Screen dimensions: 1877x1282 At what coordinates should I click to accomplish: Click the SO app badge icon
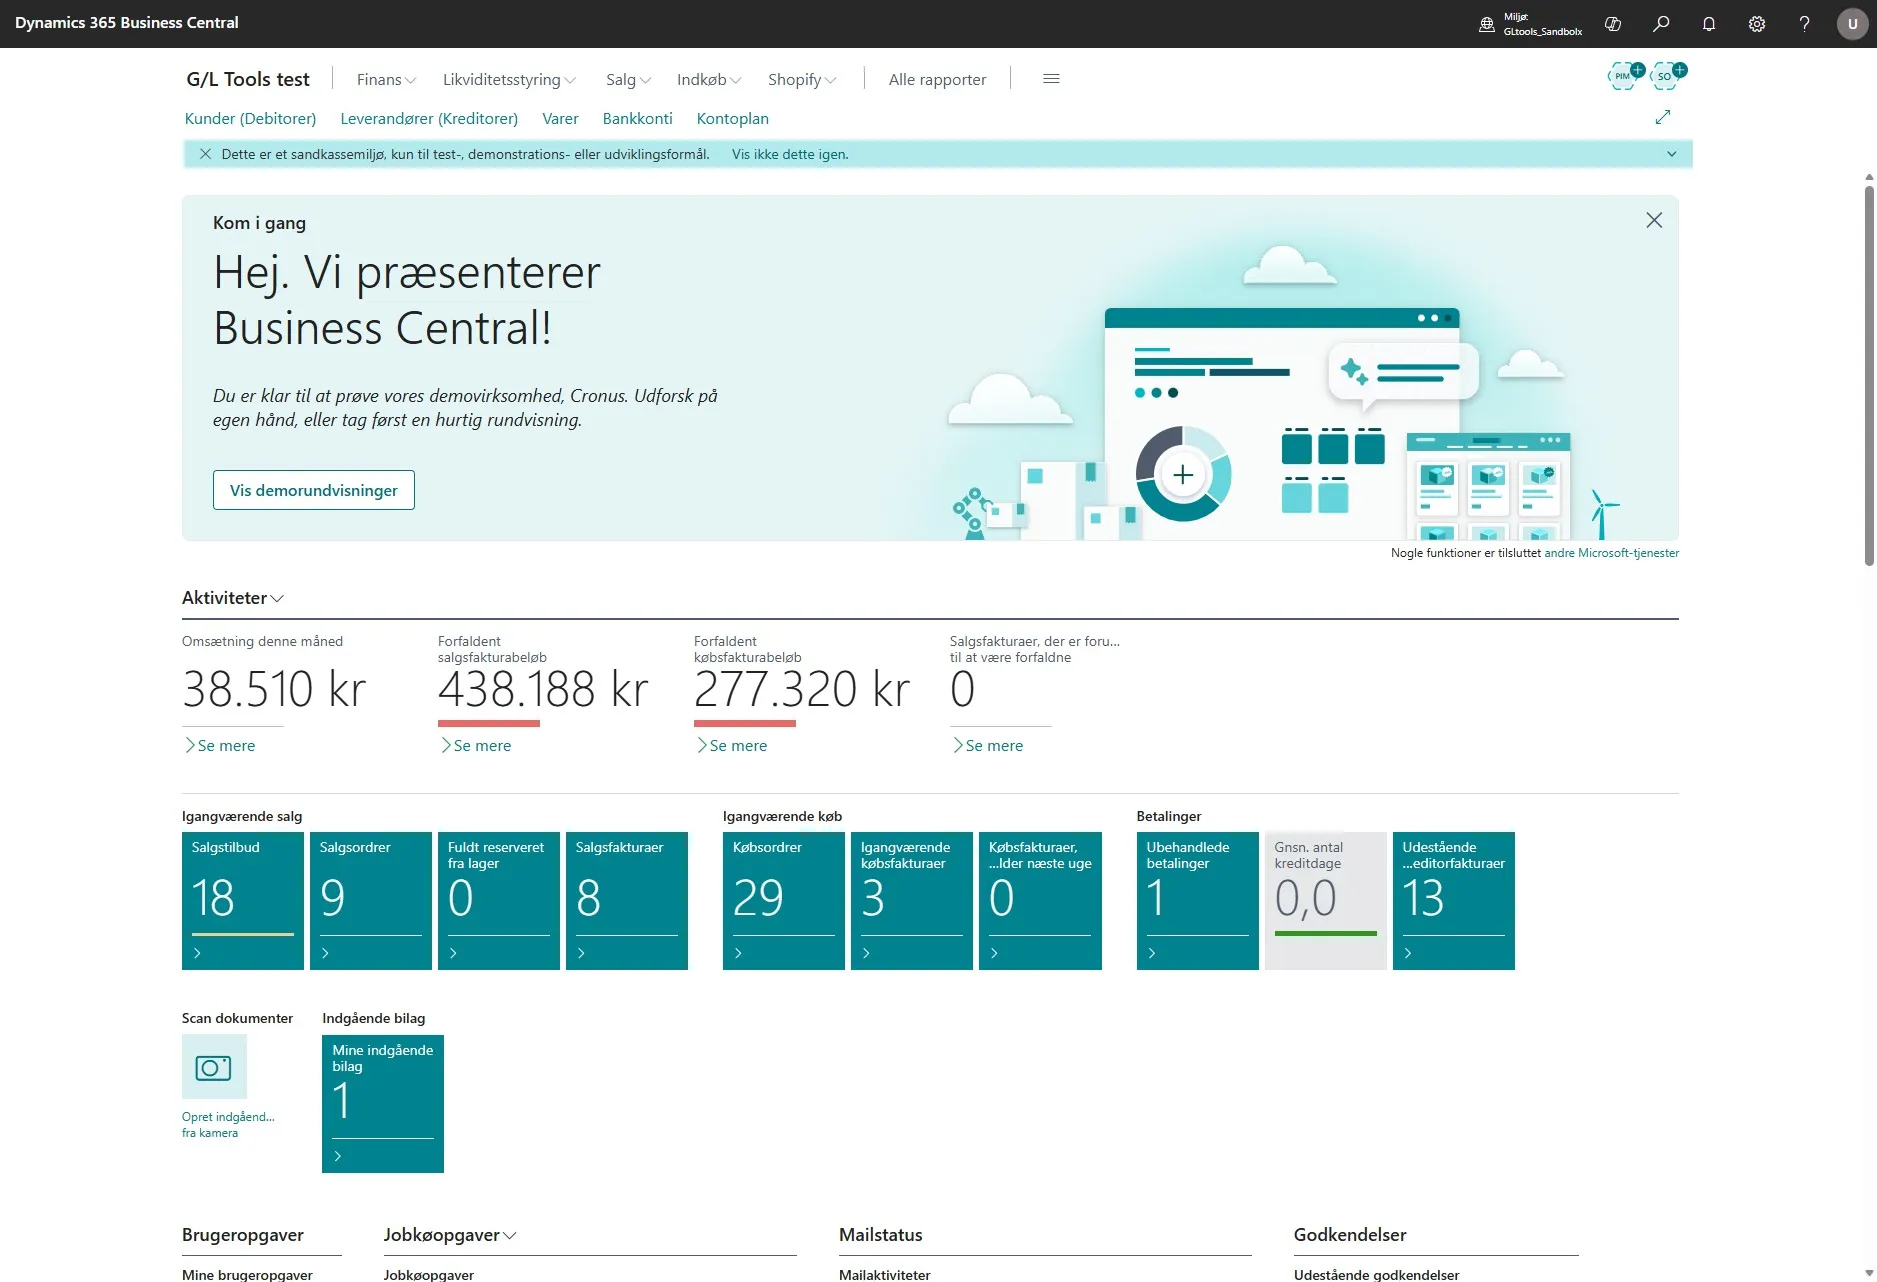click(1667, 75)
